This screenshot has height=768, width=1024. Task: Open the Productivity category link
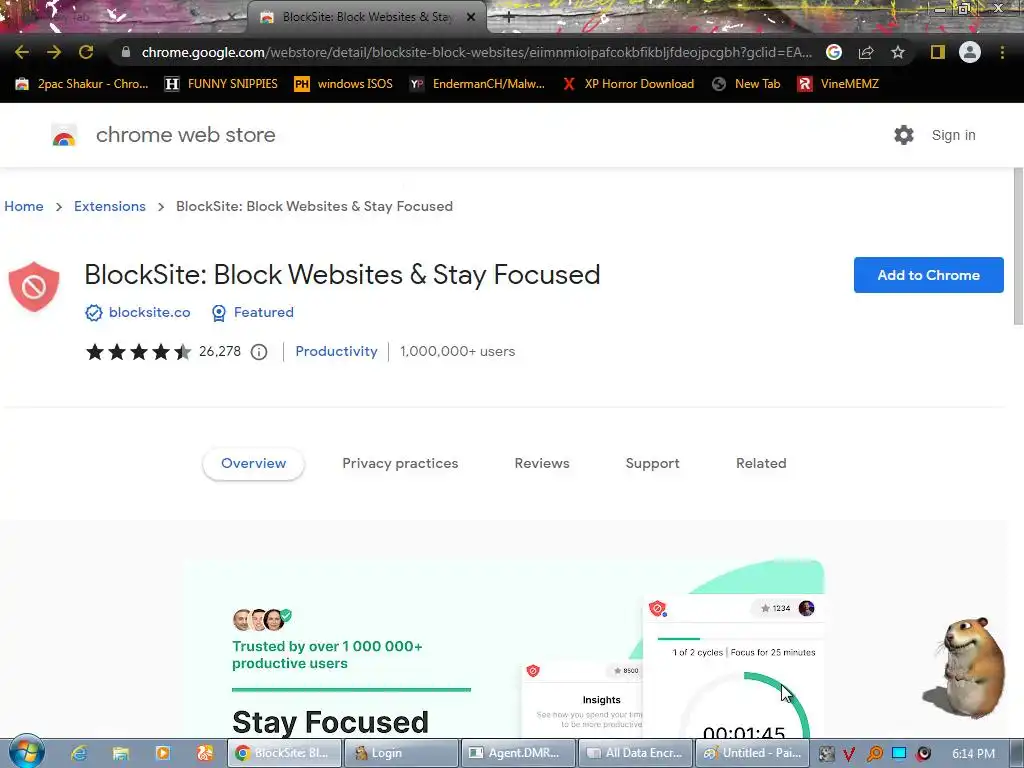tap(336, 351)
